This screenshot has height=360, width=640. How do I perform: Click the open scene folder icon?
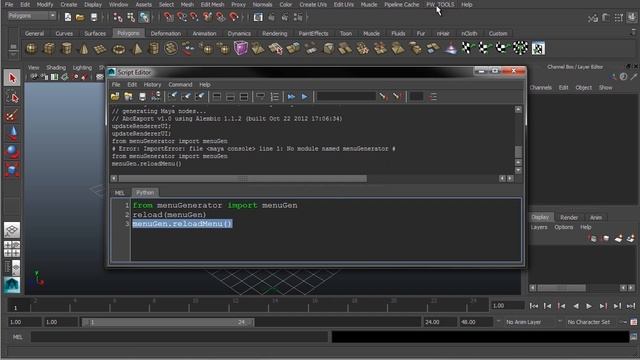(80, 17)
